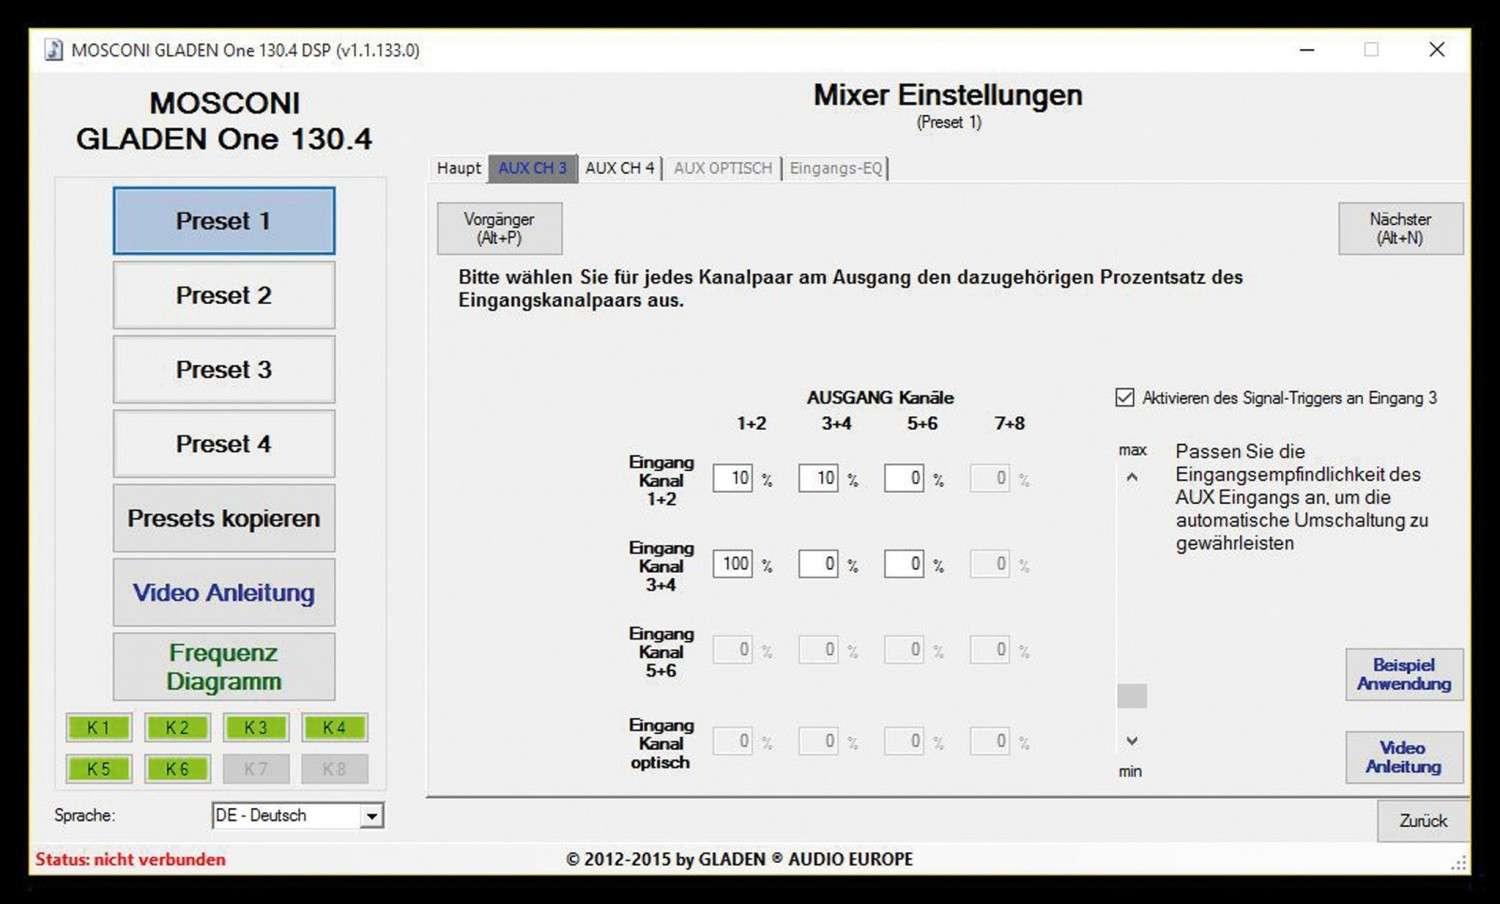1500x904 pixels.
Task: Click the Zurück button
Action: tap(1423, 821)
